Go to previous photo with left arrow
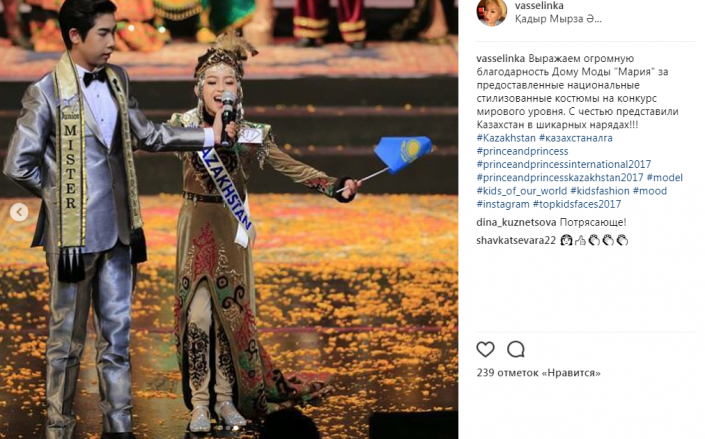 point(19,212)
